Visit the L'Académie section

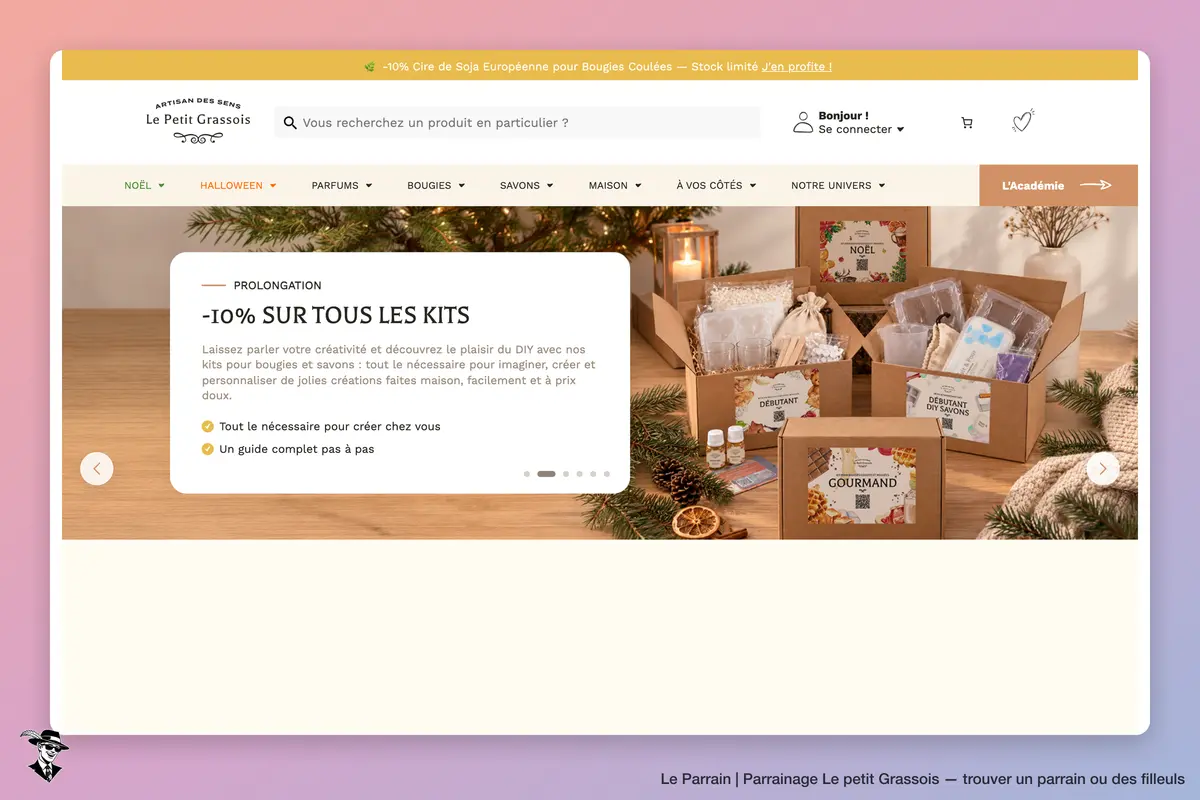click(x=1058, y=185)
